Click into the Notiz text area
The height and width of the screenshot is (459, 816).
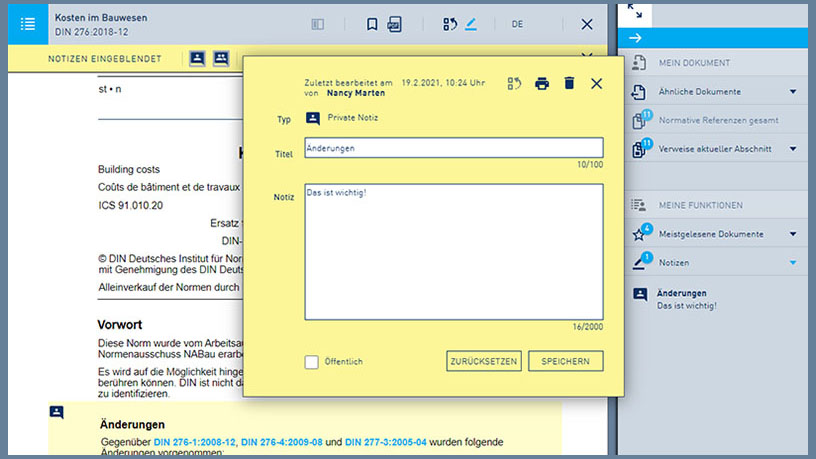454,251
